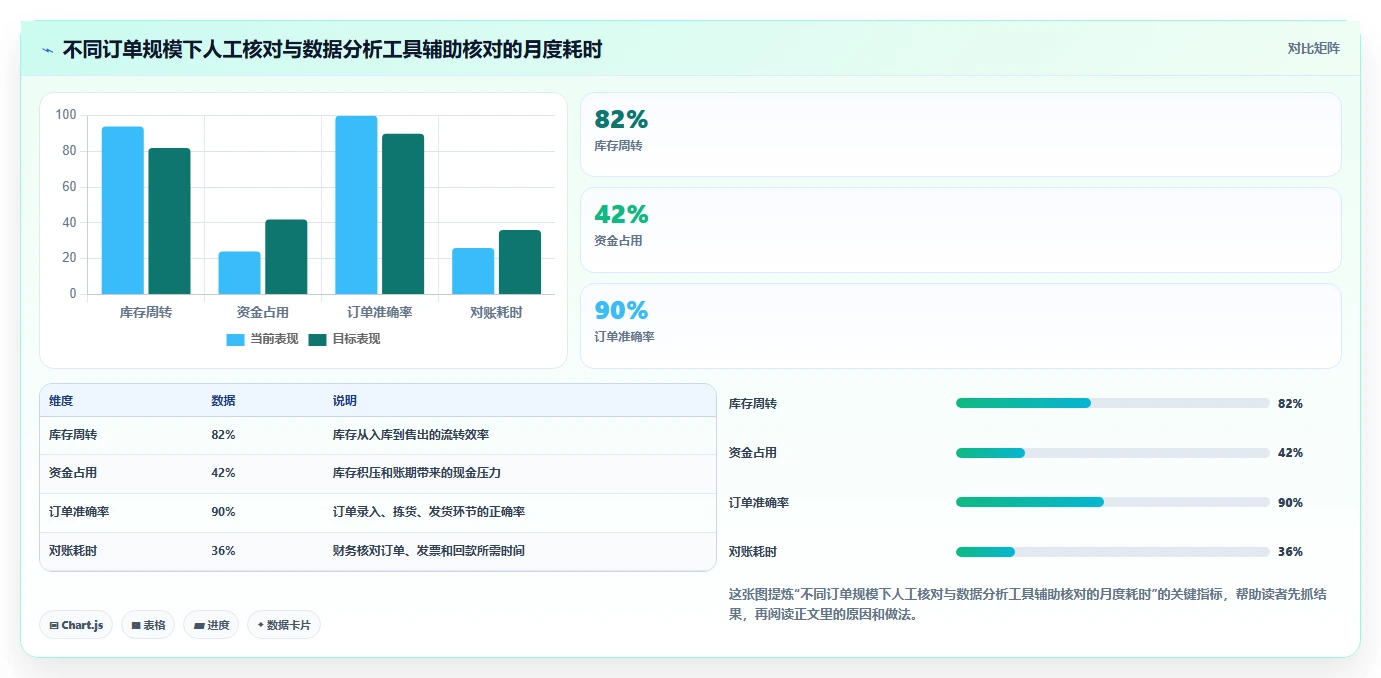
Task: Click the 对账耗时 cell in the table
Action: click(73, 551)
